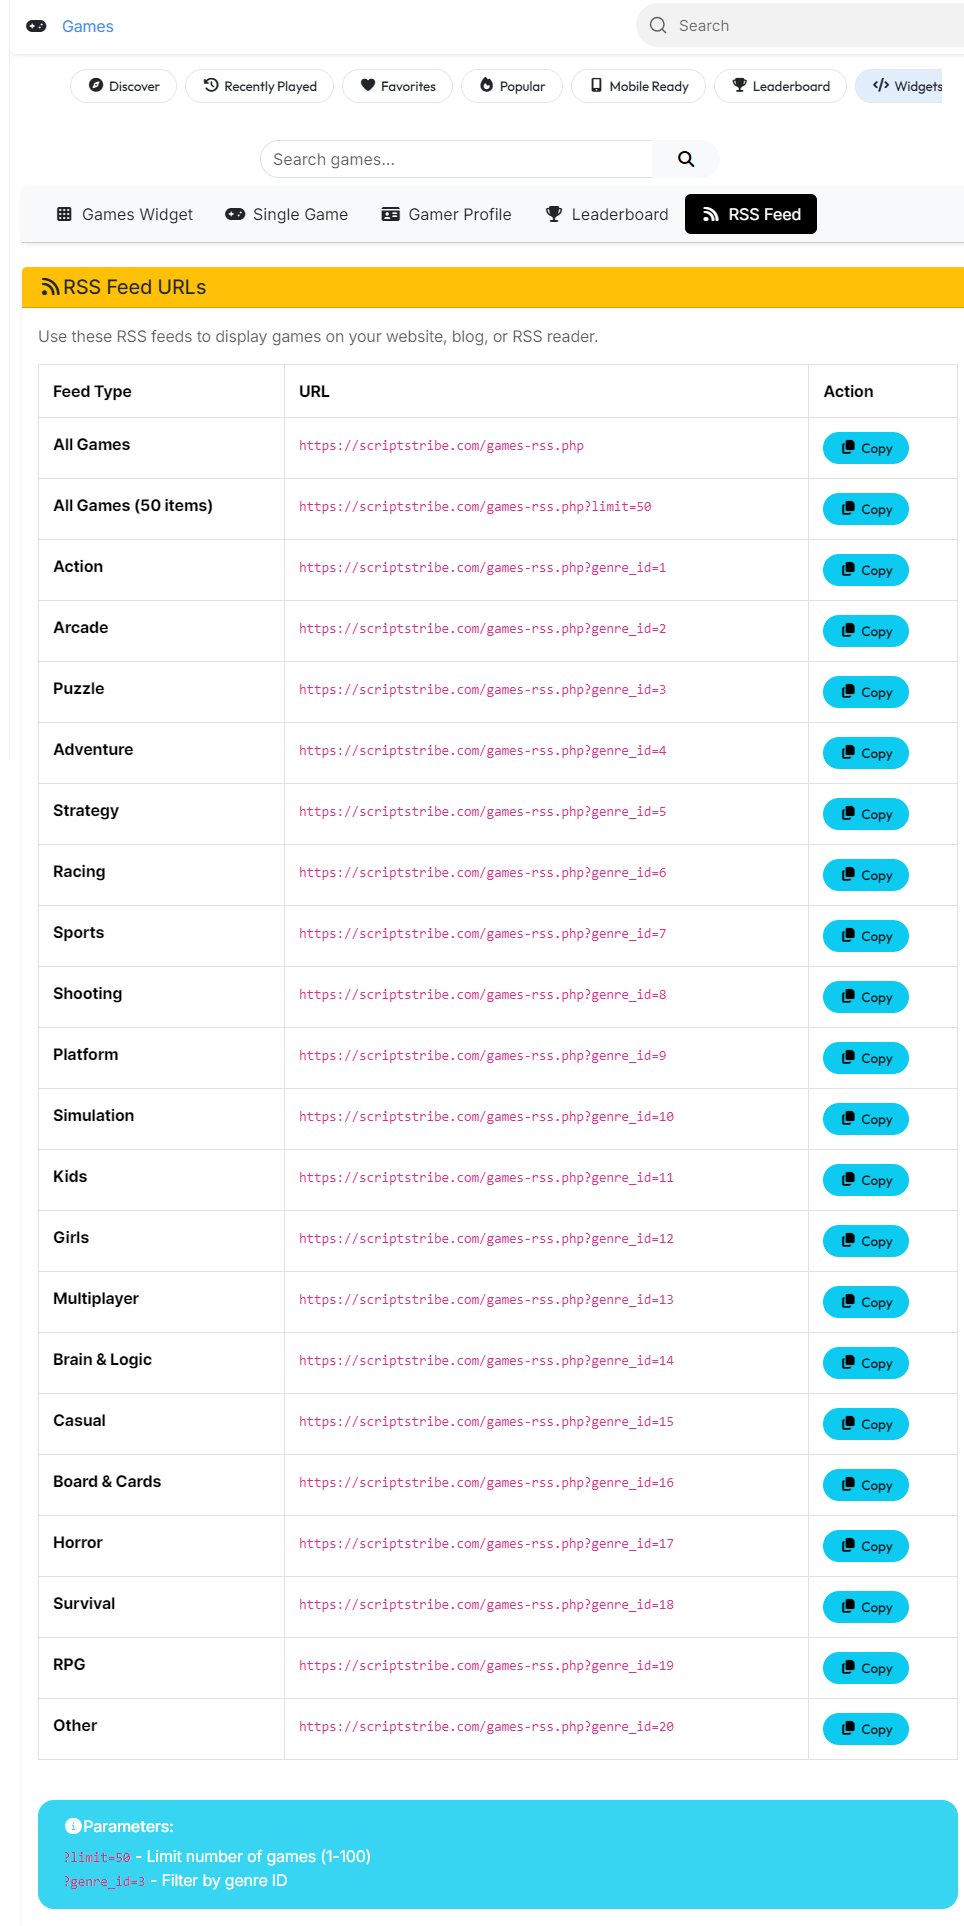Viewport: 964px width, 1926px height.
Task: Click the Games link in the header
Action: pos(88,27)
